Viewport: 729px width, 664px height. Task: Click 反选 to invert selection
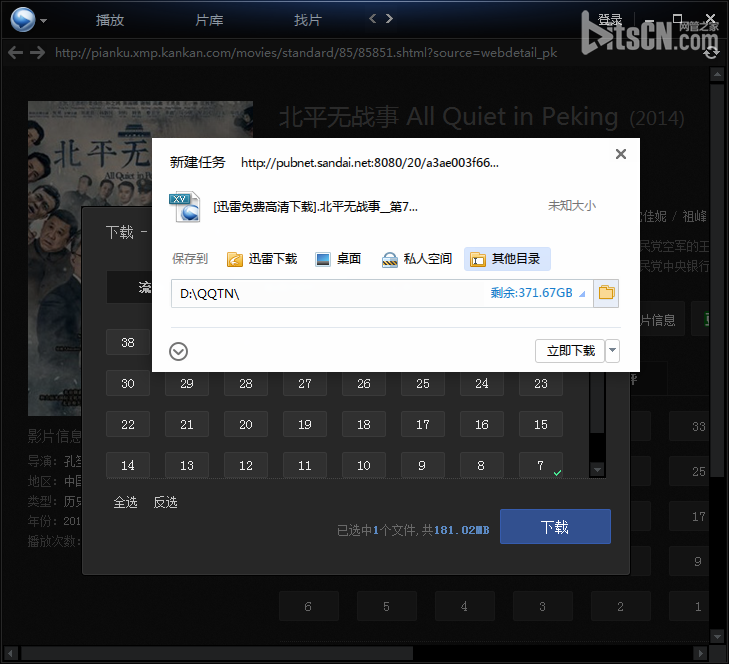(166, 502)
